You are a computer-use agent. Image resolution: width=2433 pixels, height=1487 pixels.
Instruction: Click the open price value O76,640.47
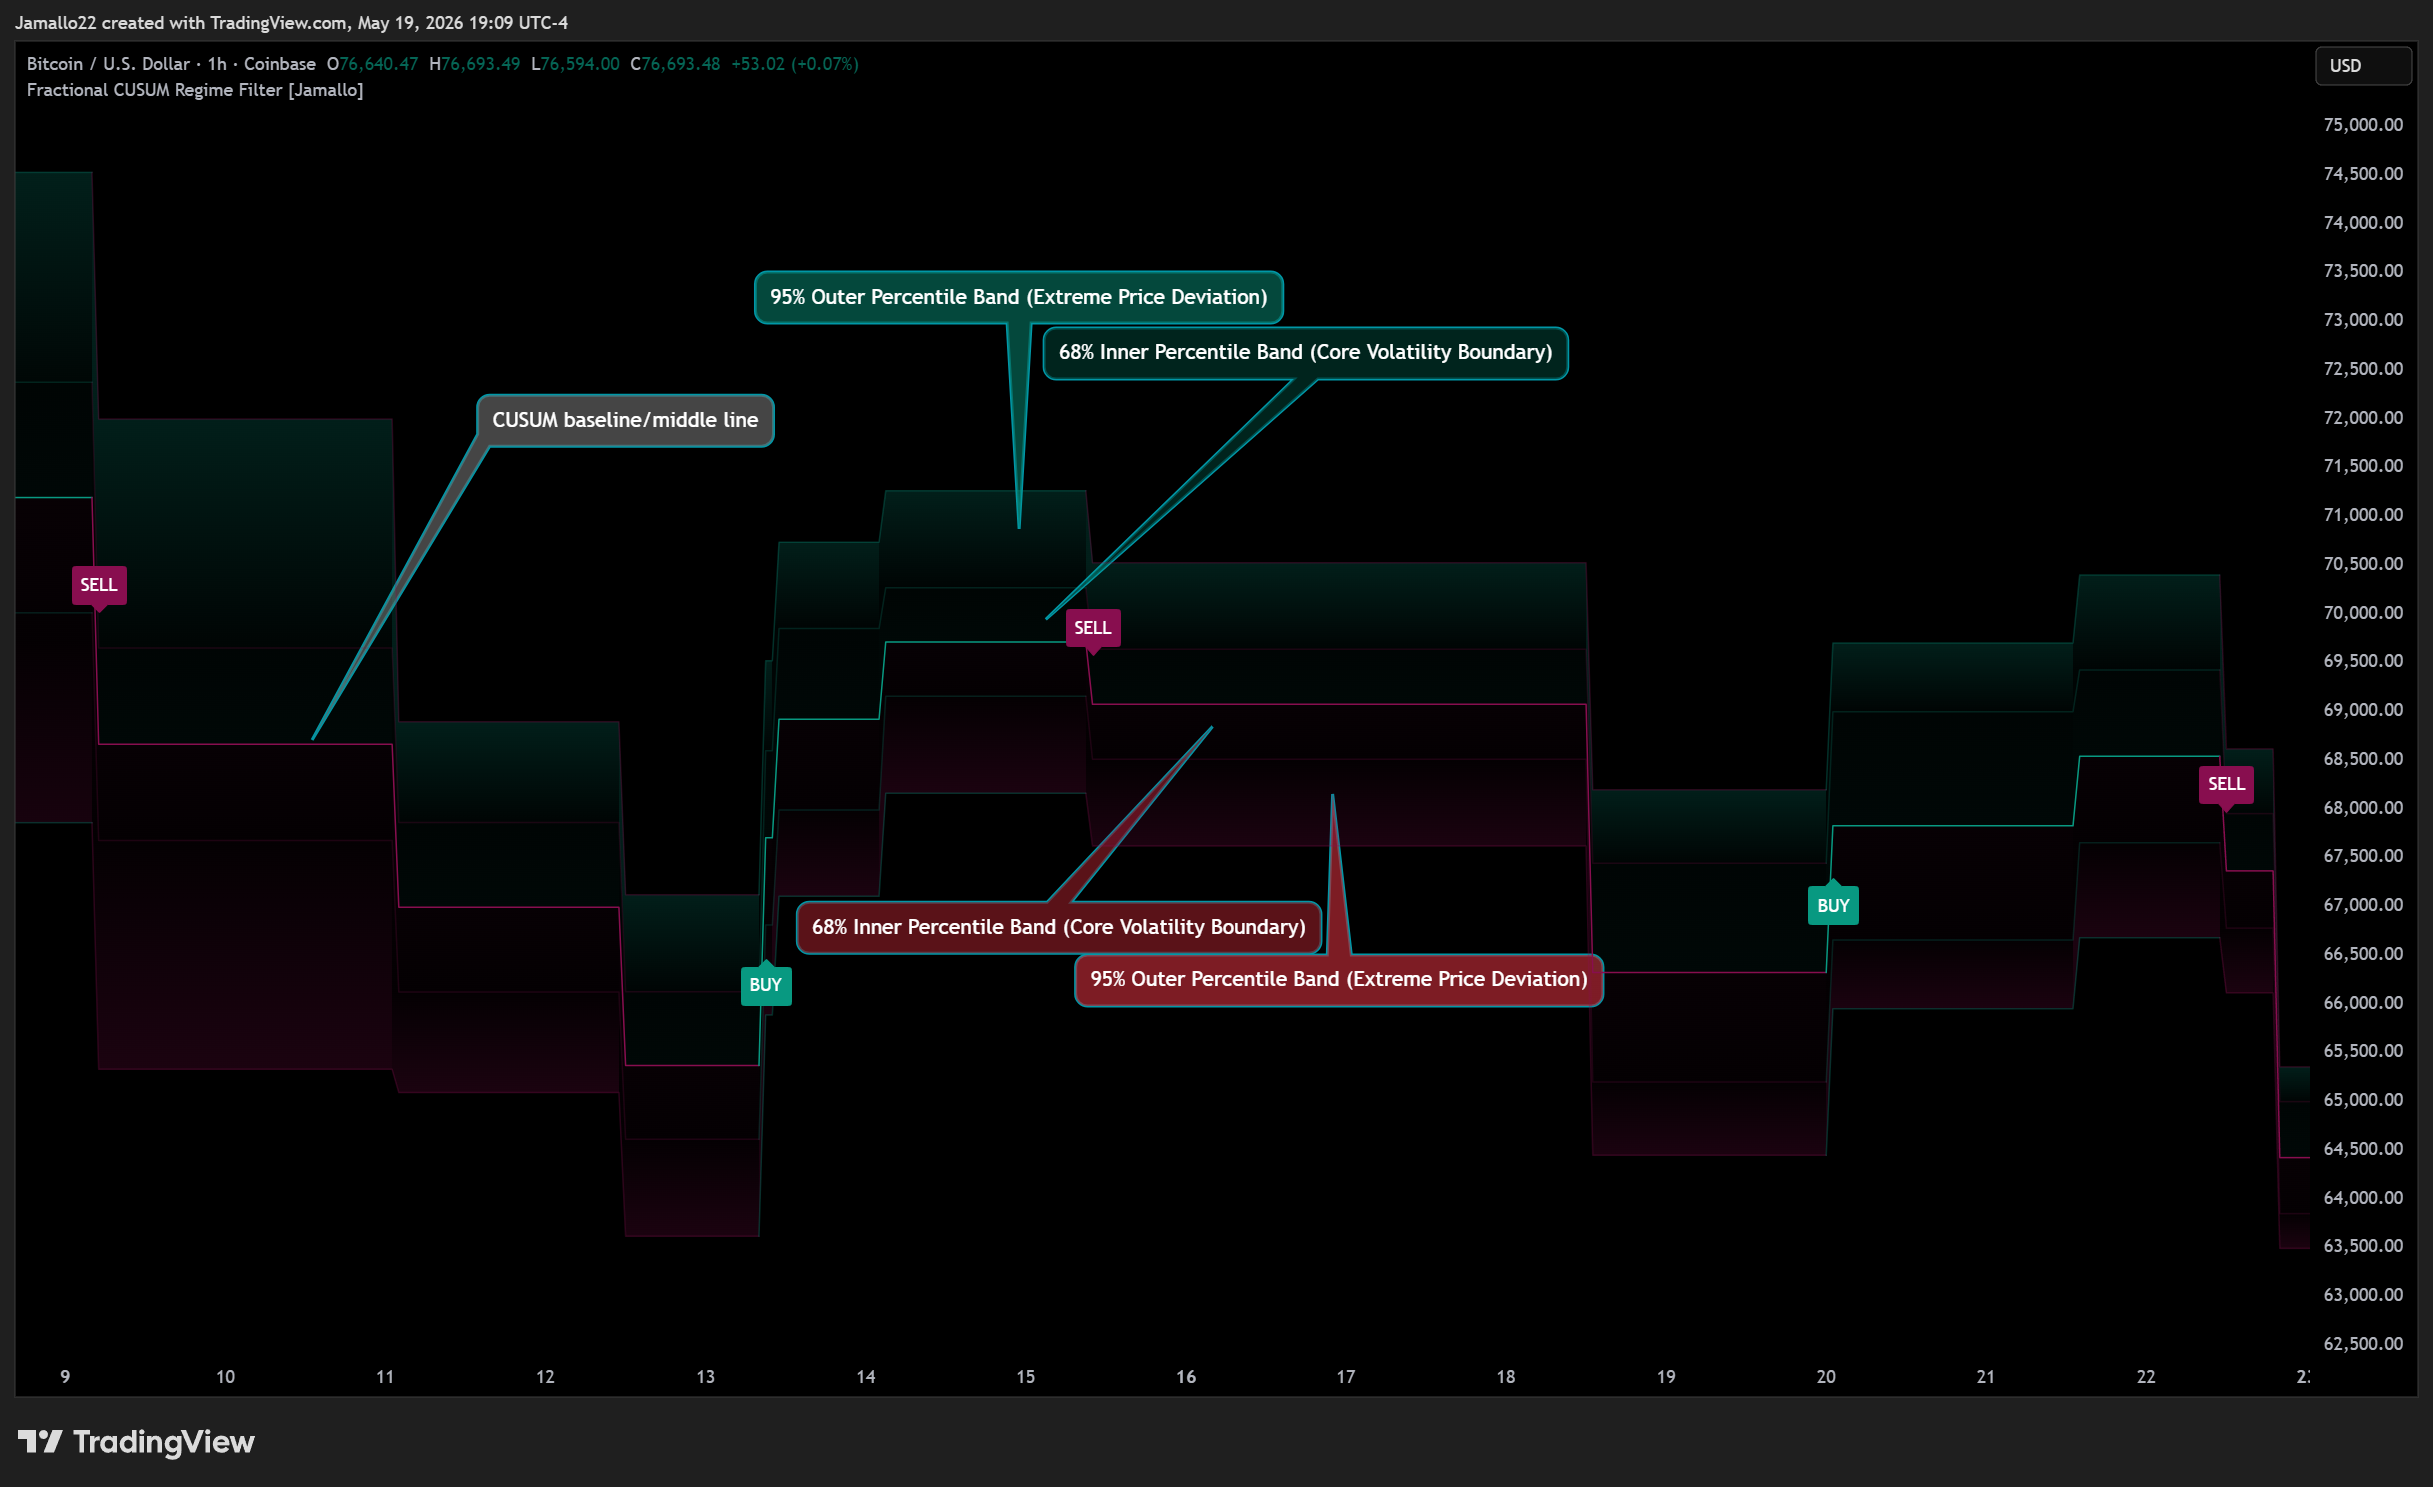pyautogui.click(x=372, y=64)
